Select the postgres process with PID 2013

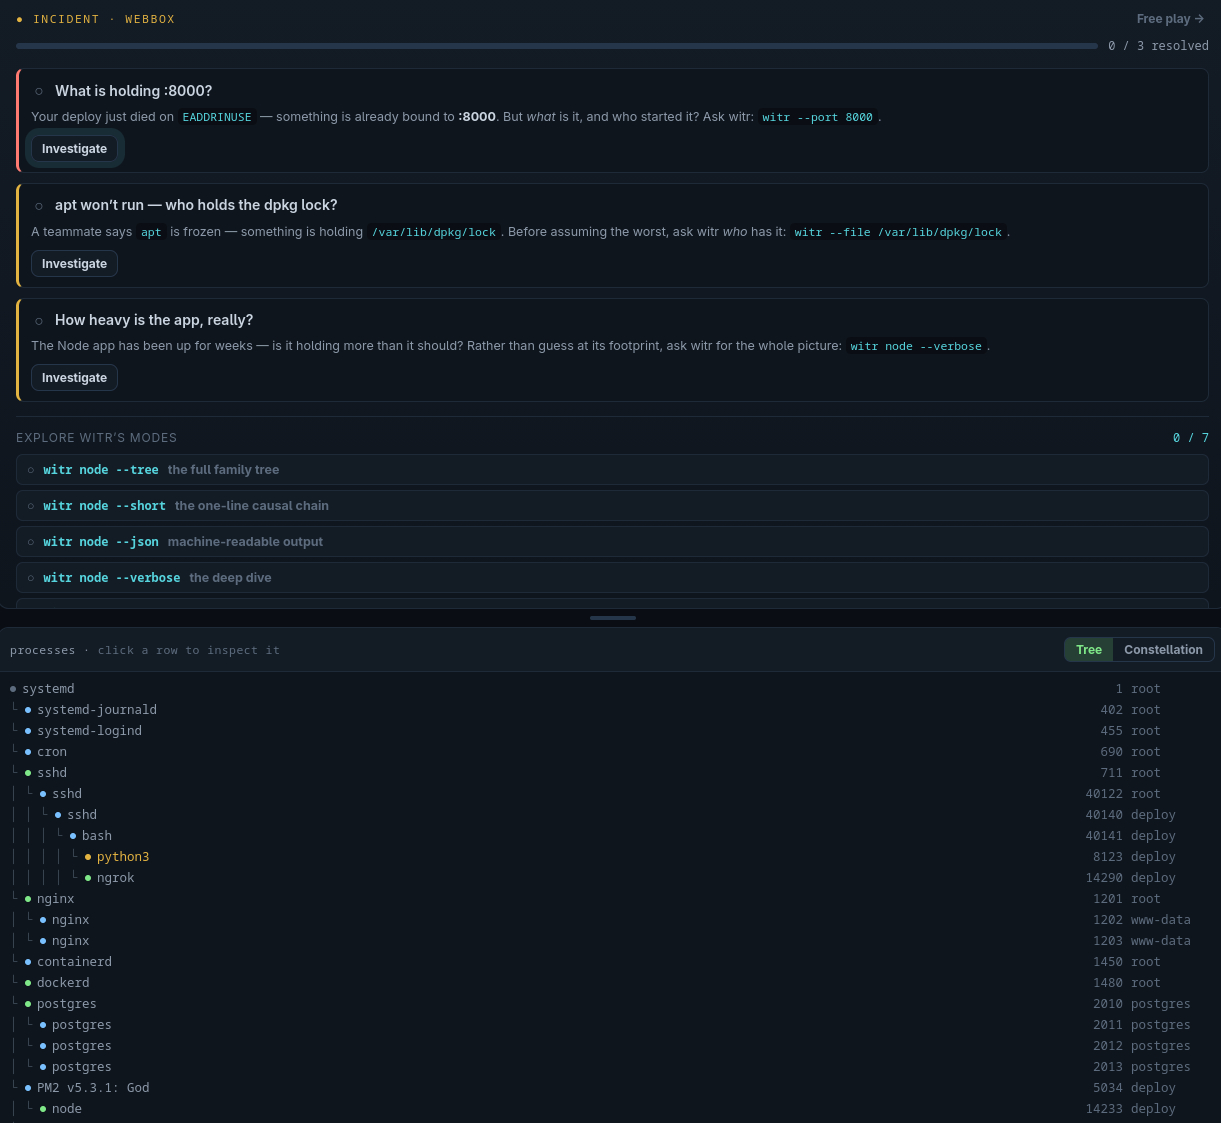pos(610,1067)
